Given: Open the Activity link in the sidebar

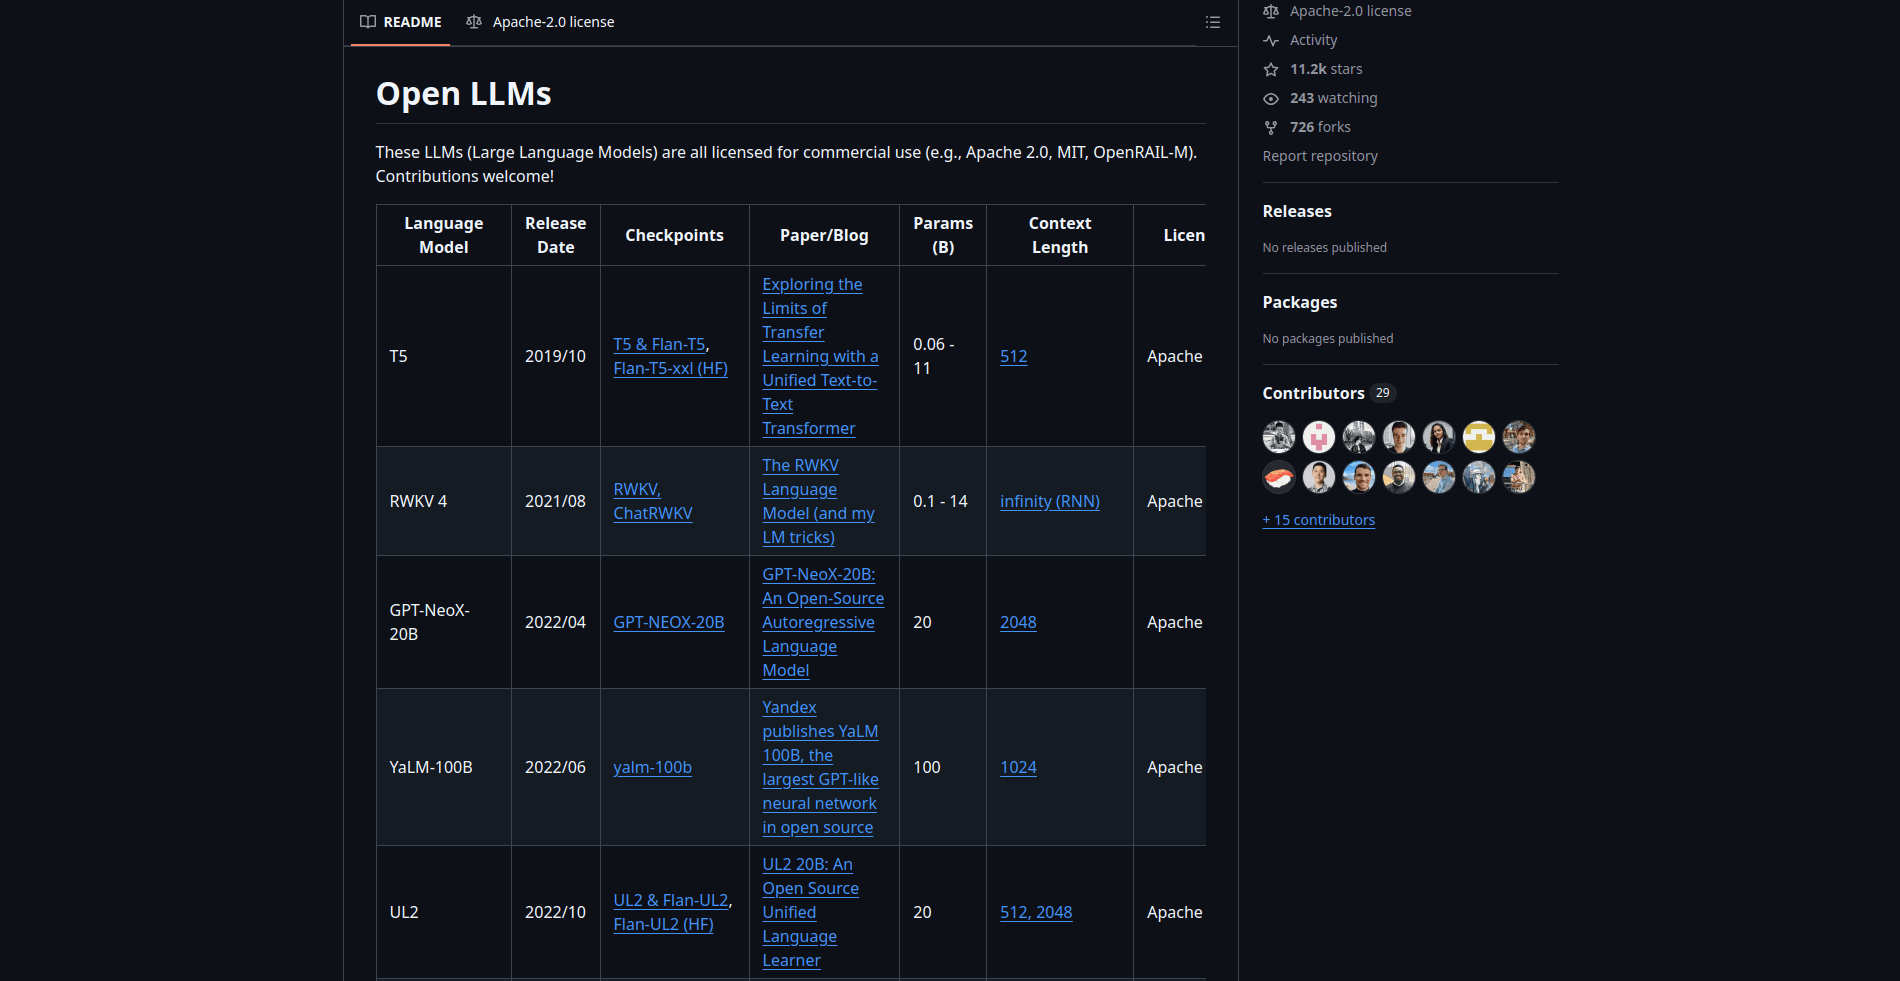Looking at the screenshot, I should click(x=1313, y=40).
